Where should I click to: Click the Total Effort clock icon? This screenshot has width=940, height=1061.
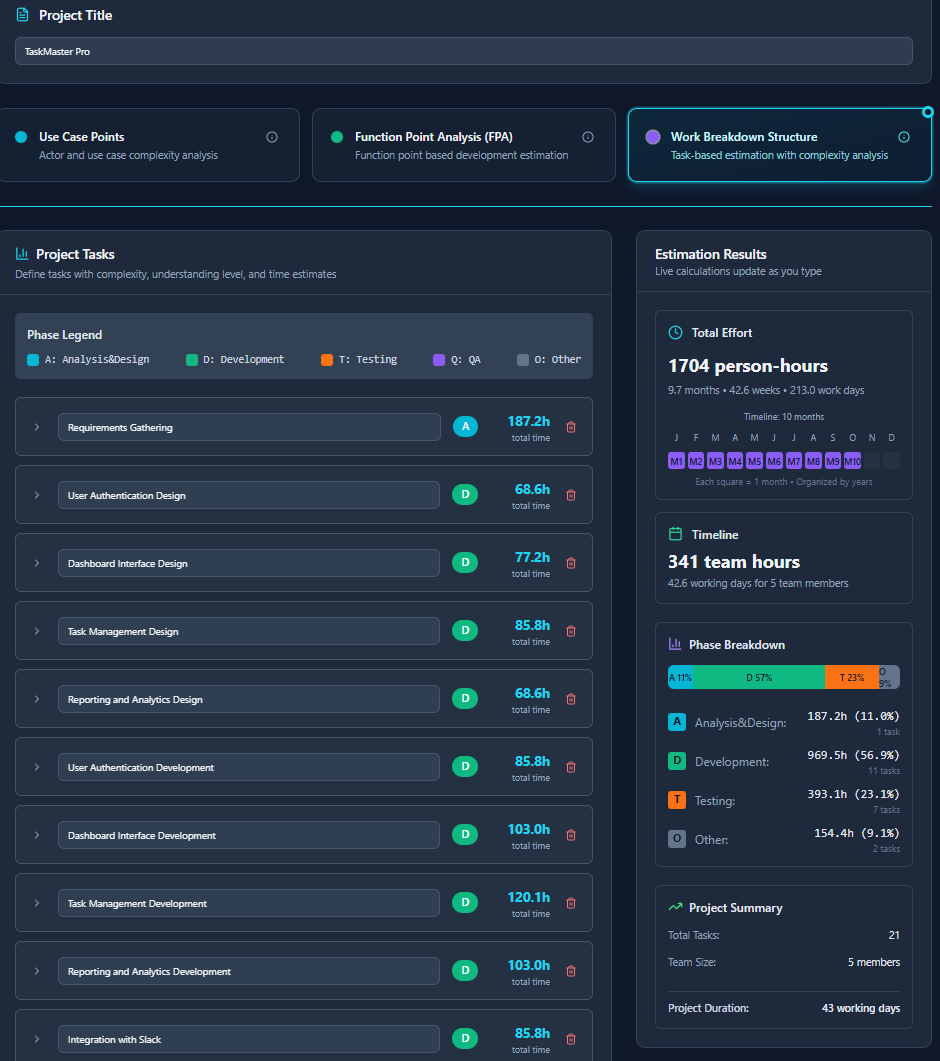click(x=675, y=332)
